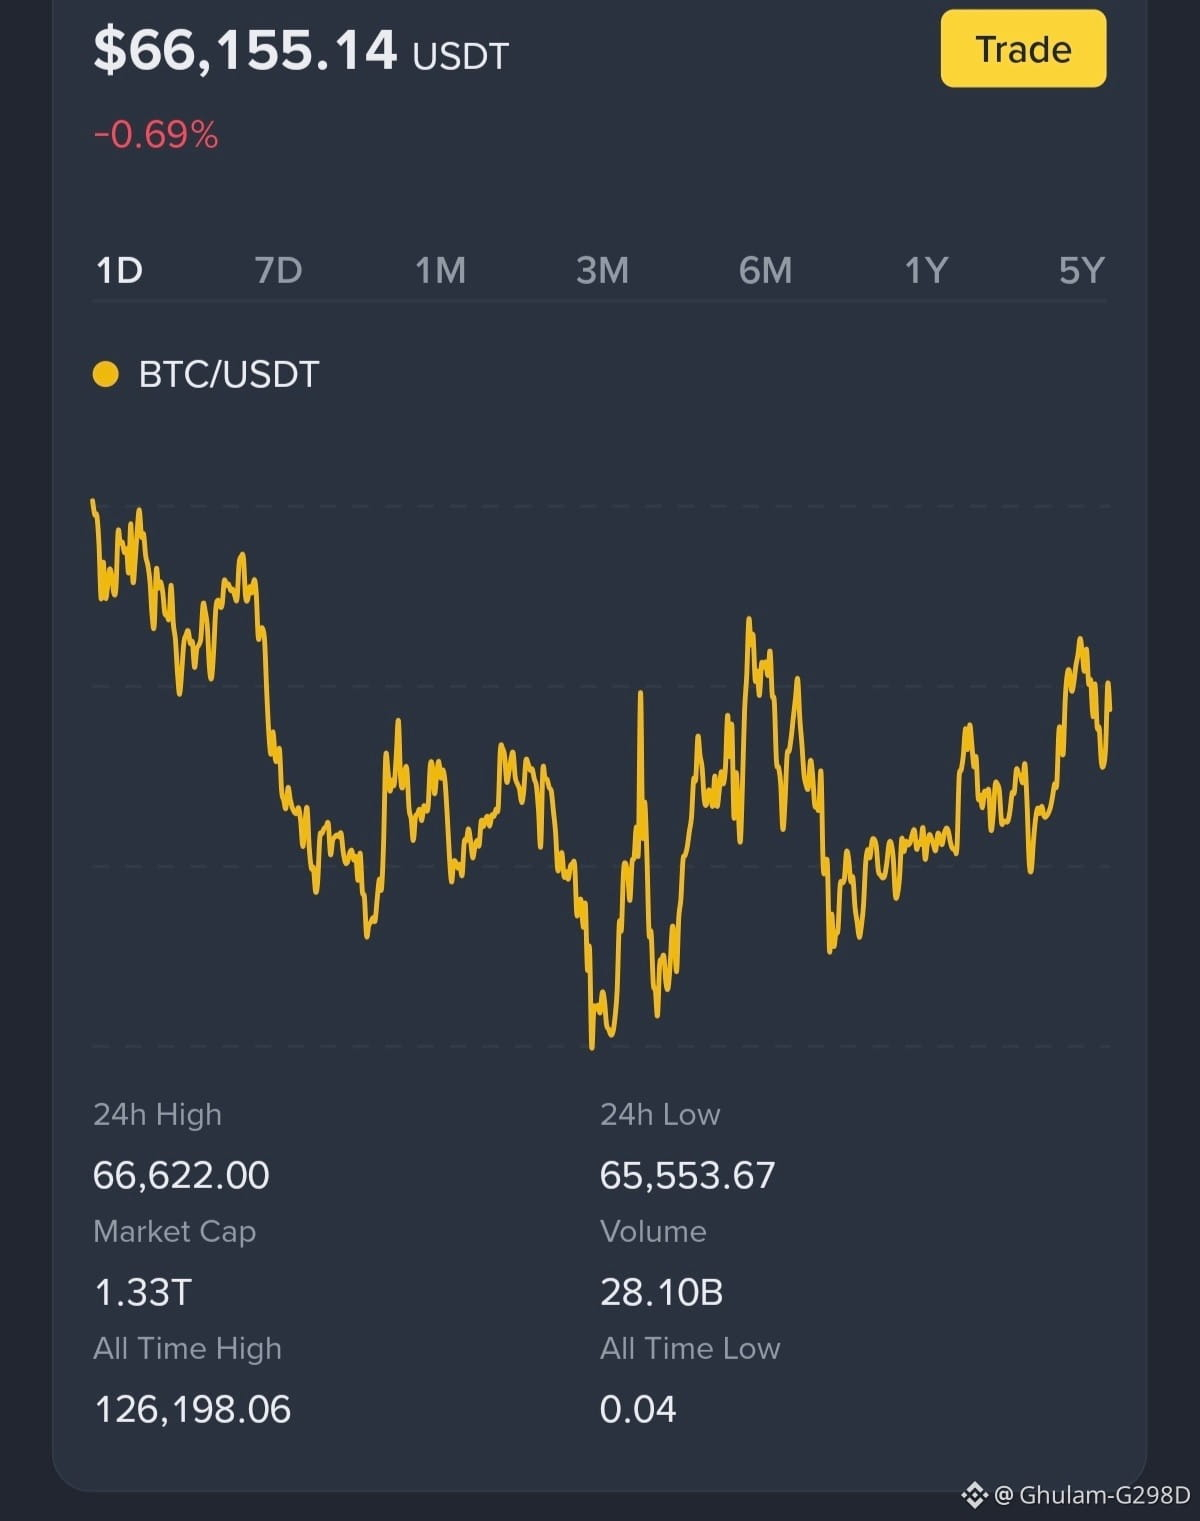Screen dimensions: 1200x1521
Task: Click the yellow BTC/USDT legend dot
Action: (x=105, y=374)
